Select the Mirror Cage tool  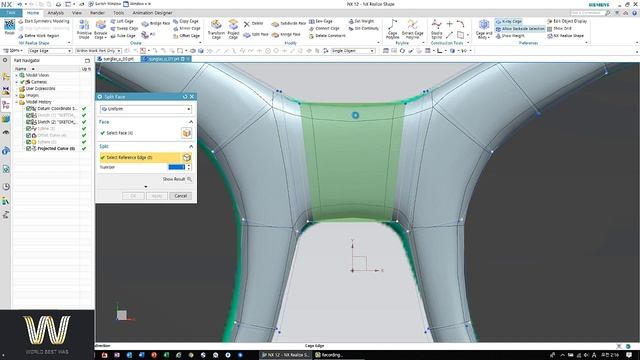187,29
